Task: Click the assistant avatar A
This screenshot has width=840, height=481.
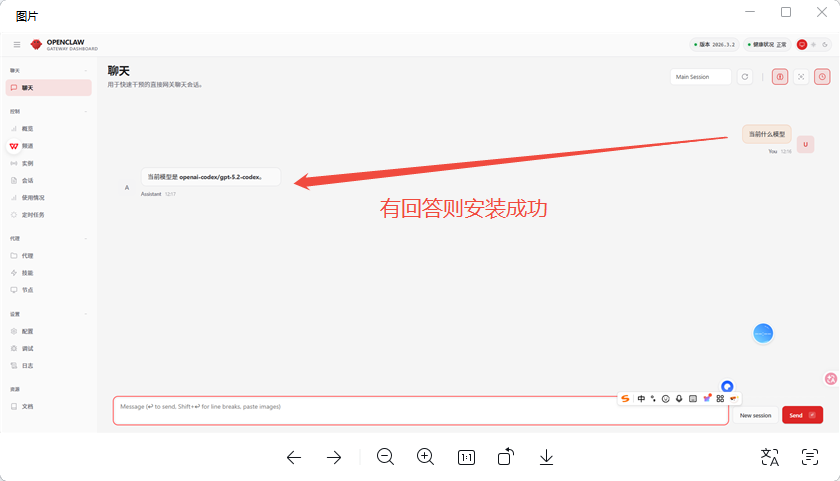Action: tap(127, 187)
